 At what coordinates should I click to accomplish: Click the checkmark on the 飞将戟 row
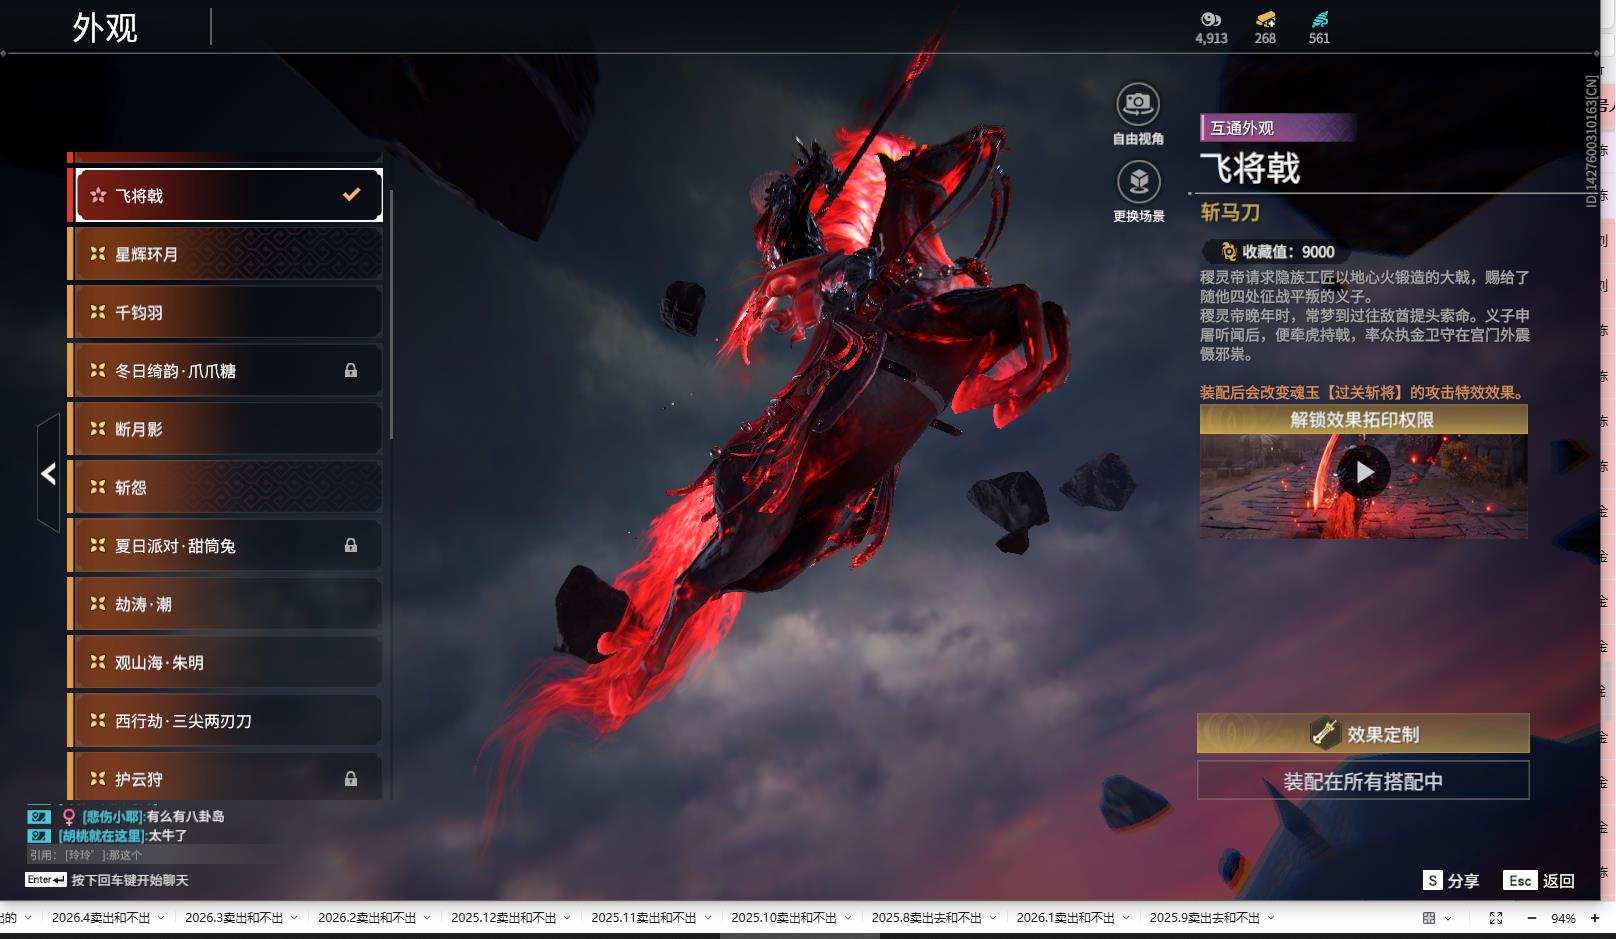coord(351,195)
